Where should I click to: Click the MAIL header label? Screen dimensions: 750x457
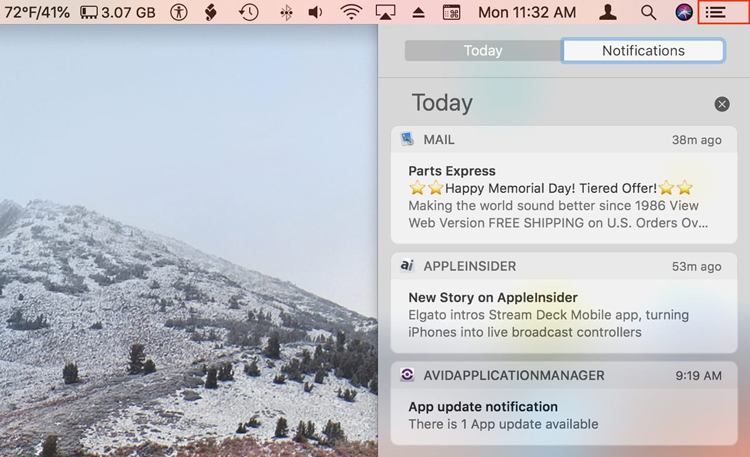(439, 140)
